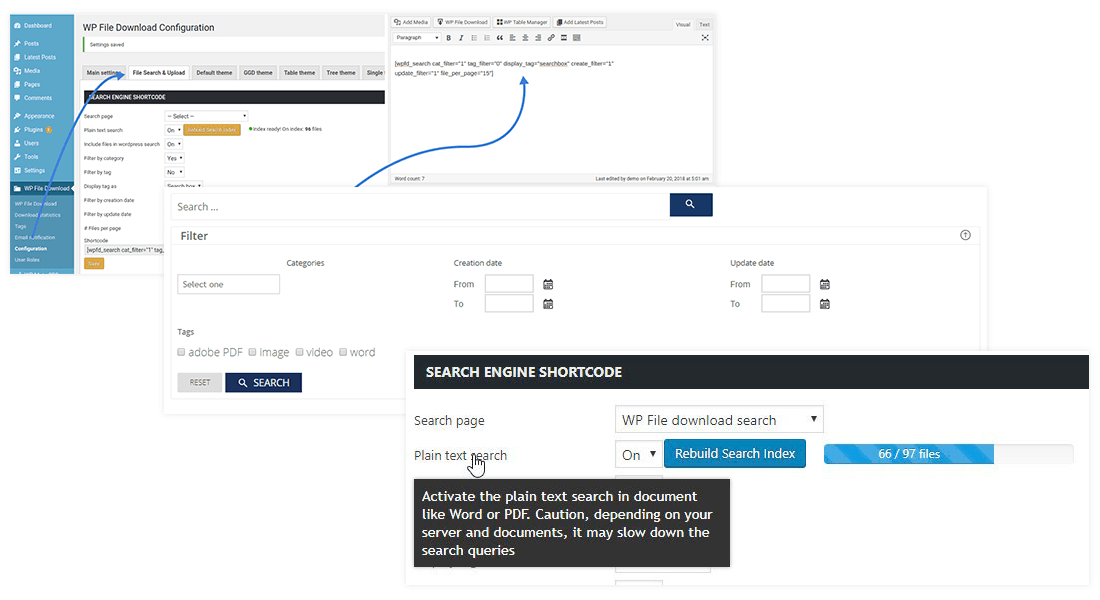Tick the video tag checkbox
1100x600 pixels.
tap(299, 352)
